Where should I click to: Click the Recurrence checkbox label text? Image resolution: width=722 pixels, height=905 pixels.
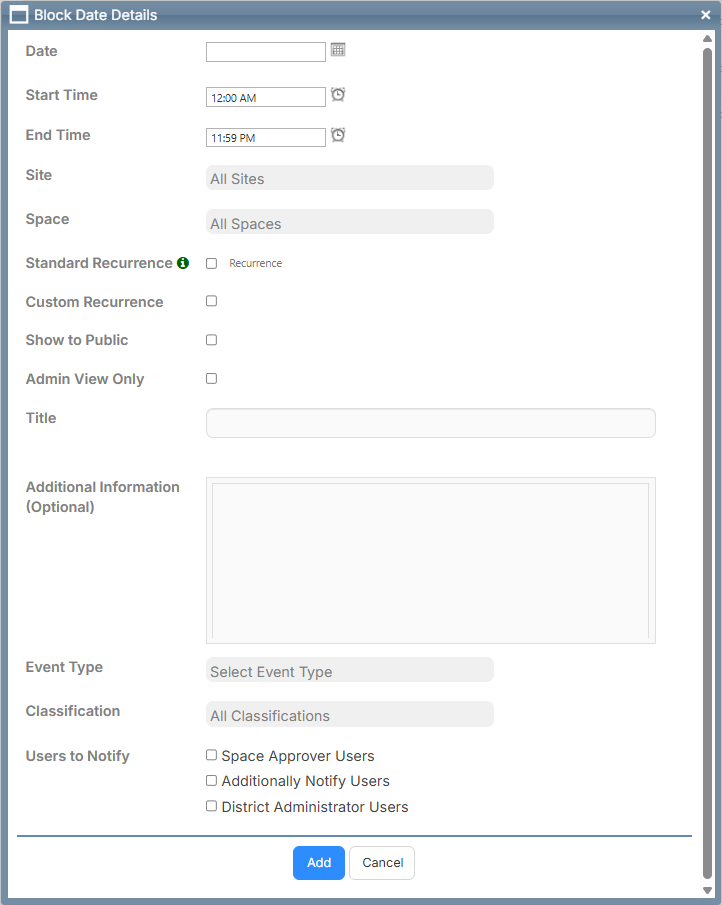point(256,263)
